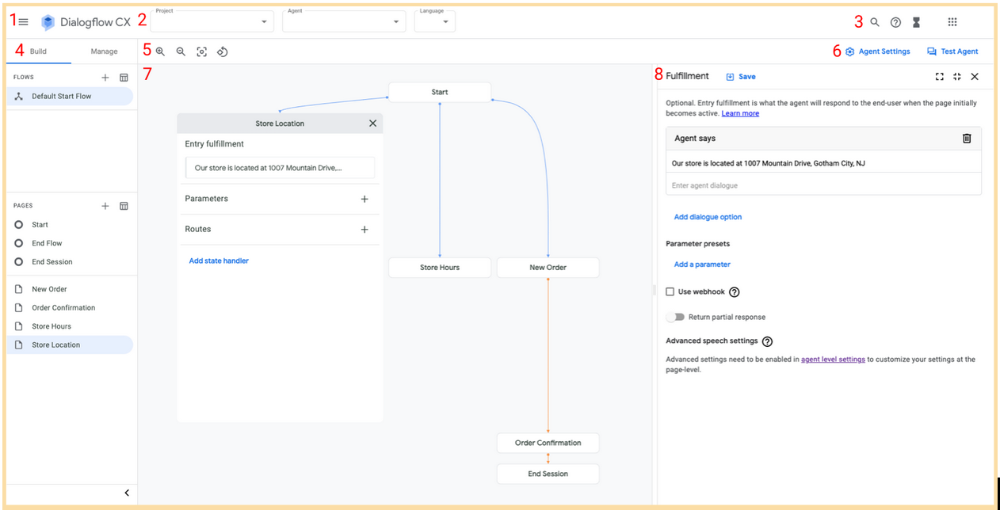Click the Test Agent button
Viewport: 1000px width, 510px height.
pos(953,51)
